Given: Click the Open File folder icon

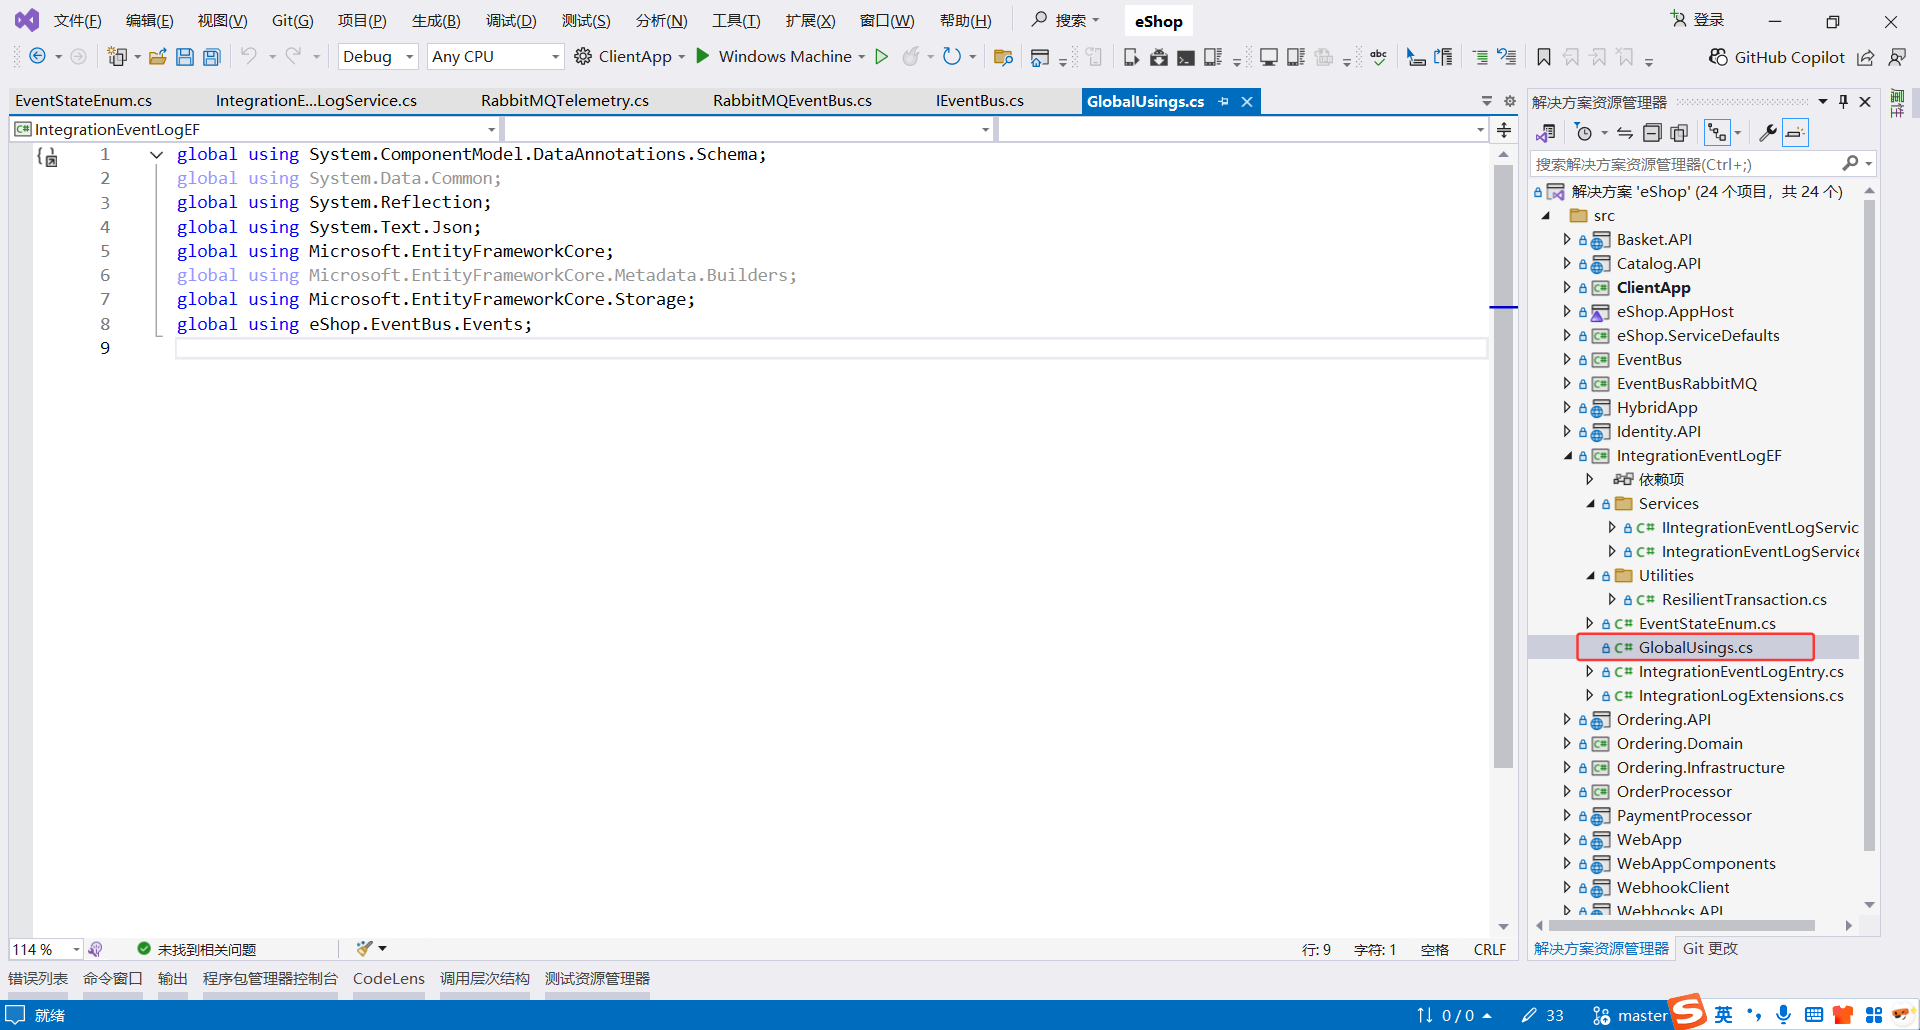Looking at the screenshot, I should click(157, 57).
